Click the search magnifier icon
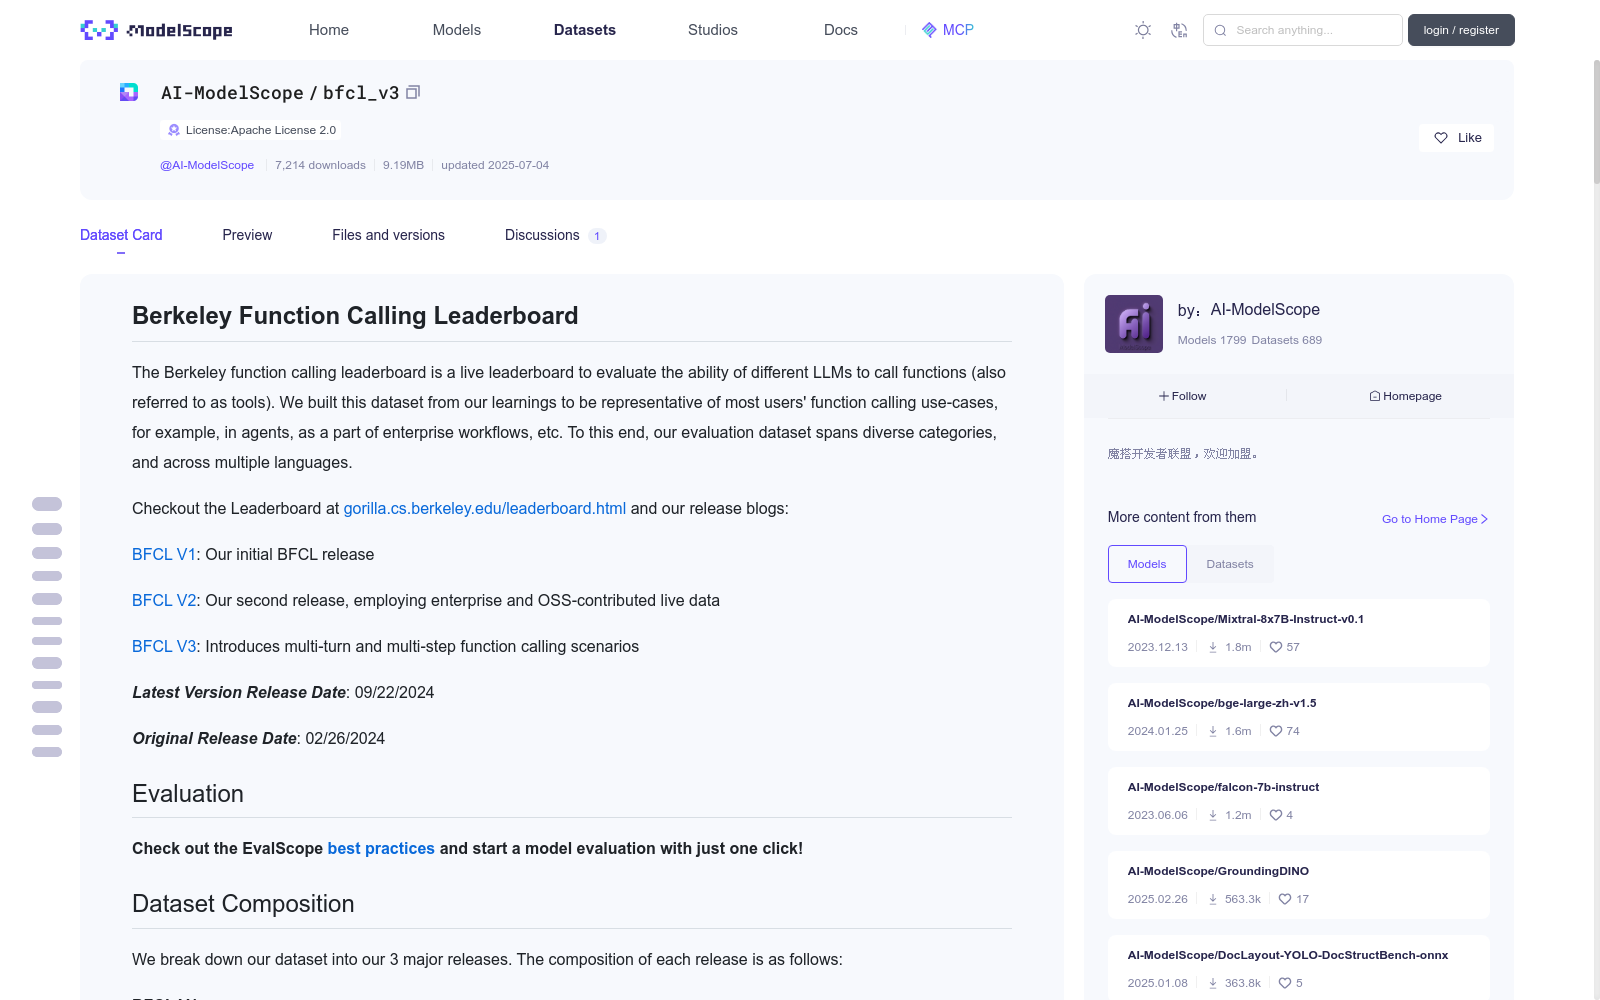Viewport: 1600px width, 1000px height. (1220, 30)
